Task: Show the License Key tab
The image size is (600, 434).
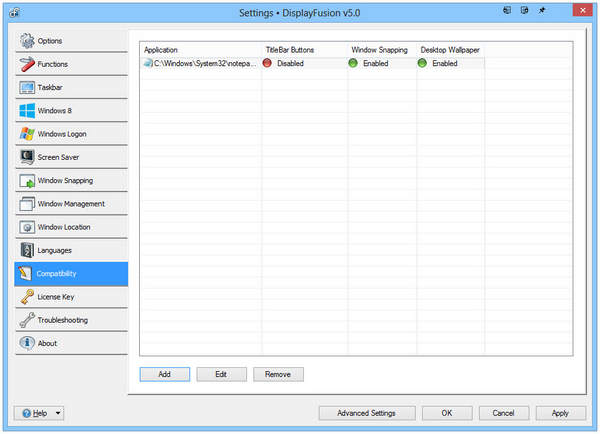Action: point(71,297)
